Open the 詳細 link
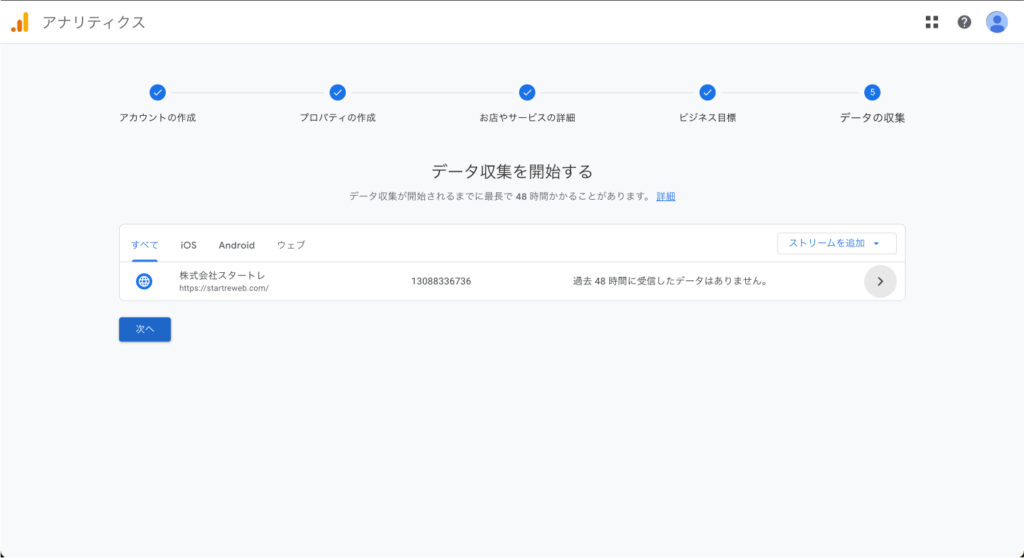 [665, 196]
